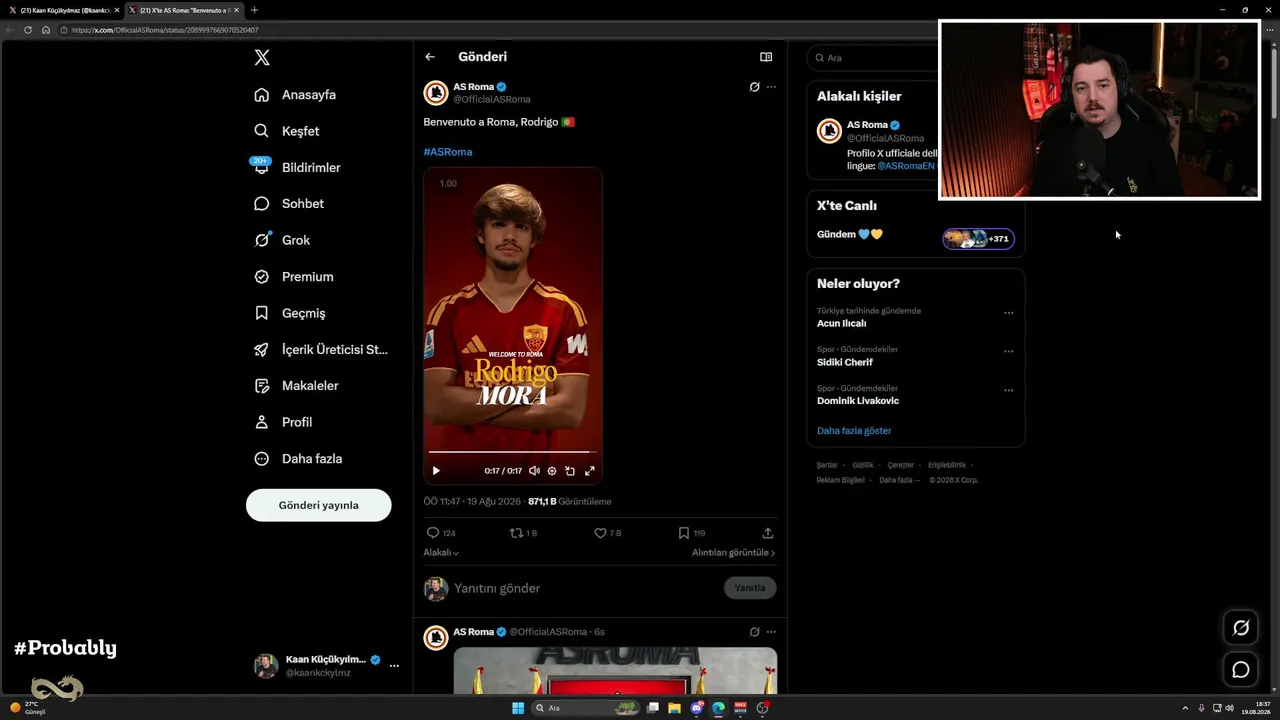The width and height of the screenshot is (1280, 720).
Task: Expand the Alakalı sort dropdown
Action: coord(441,553)
